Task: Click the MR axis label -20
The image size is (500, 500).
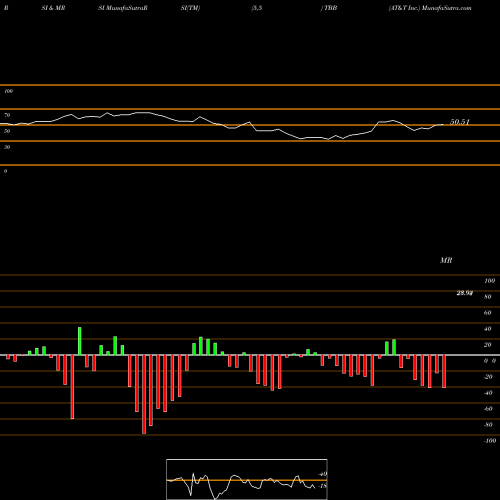Action: pos(488,377)
